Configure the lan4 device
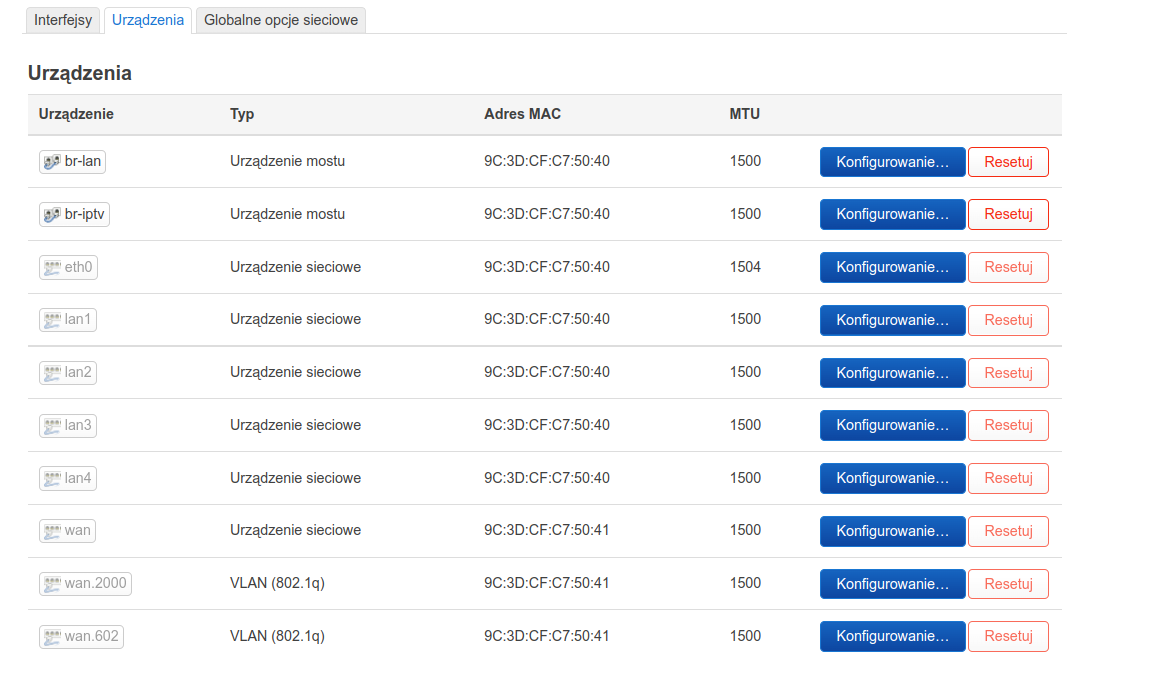1149x674 pixels. click(x=893, y=478)
